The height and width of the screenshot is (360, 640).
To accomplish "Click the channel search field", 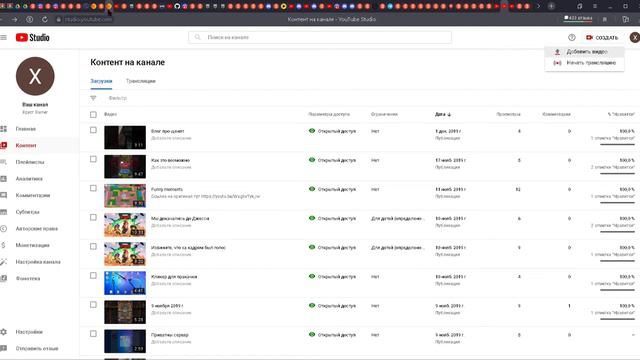I will pyautogui.click(x=320, y=37).
